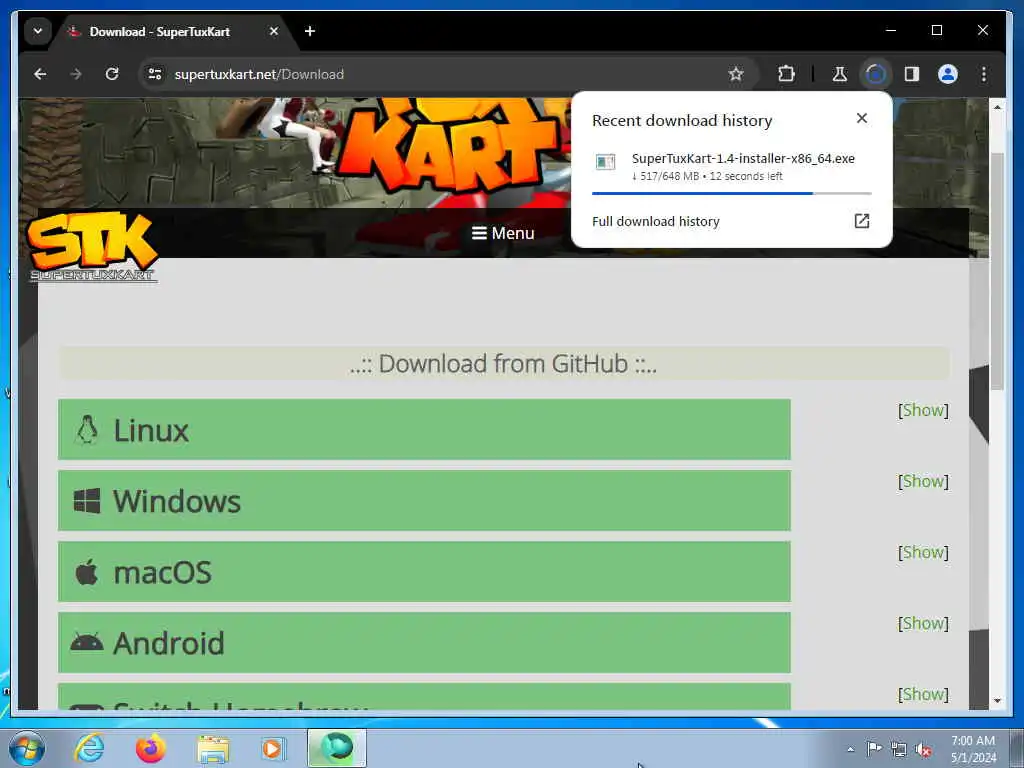The height and width of the screenshot is (768, 1024).
Task: Open the Chrome three-dot menu
Action: [x=984, y=74]
